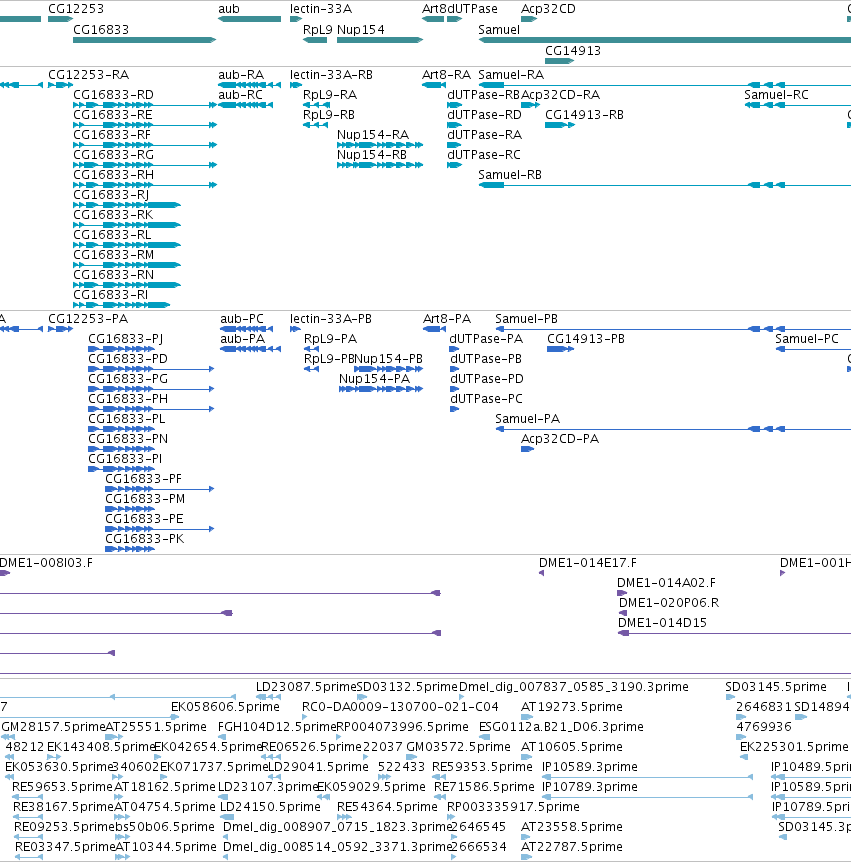Image resolution: width=851 pixels, height=862 pixels.
Task: Click the Samuel-RC transcript label
Action: pyautogui.click(x=776, y=95)
